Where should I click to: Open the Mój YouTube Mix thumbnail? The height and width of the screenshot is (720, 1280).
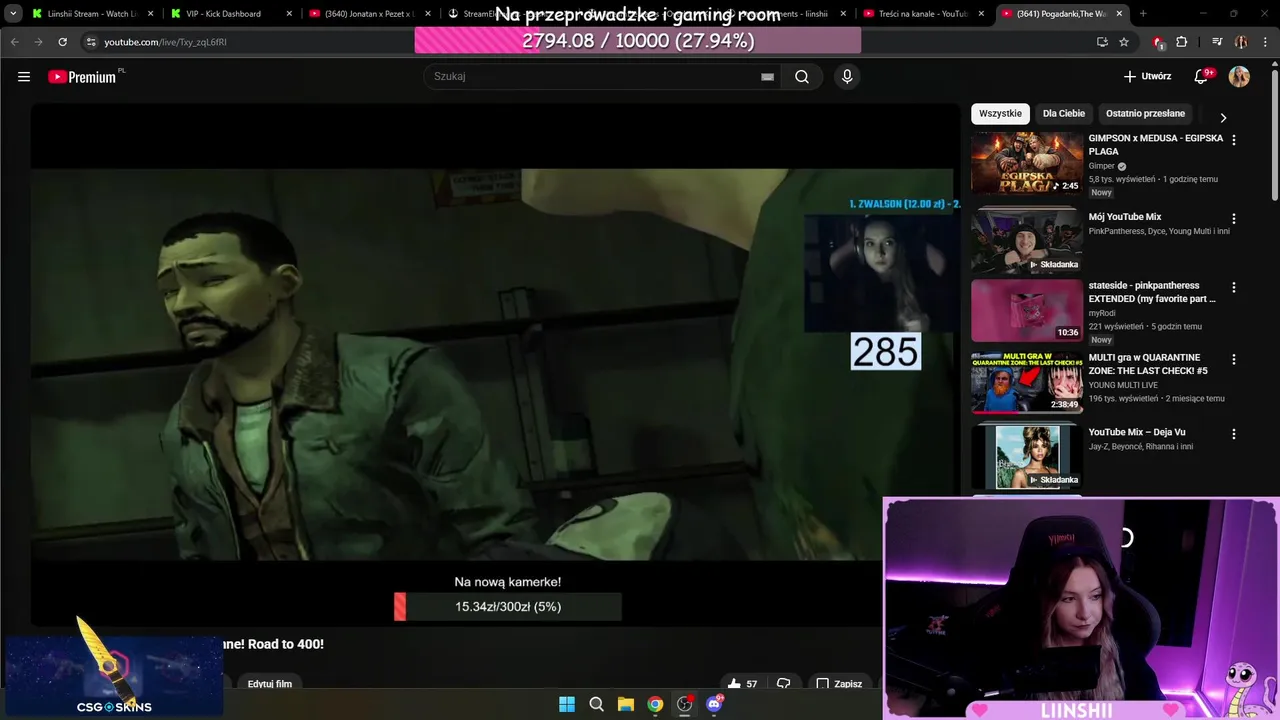point(1027,241)
